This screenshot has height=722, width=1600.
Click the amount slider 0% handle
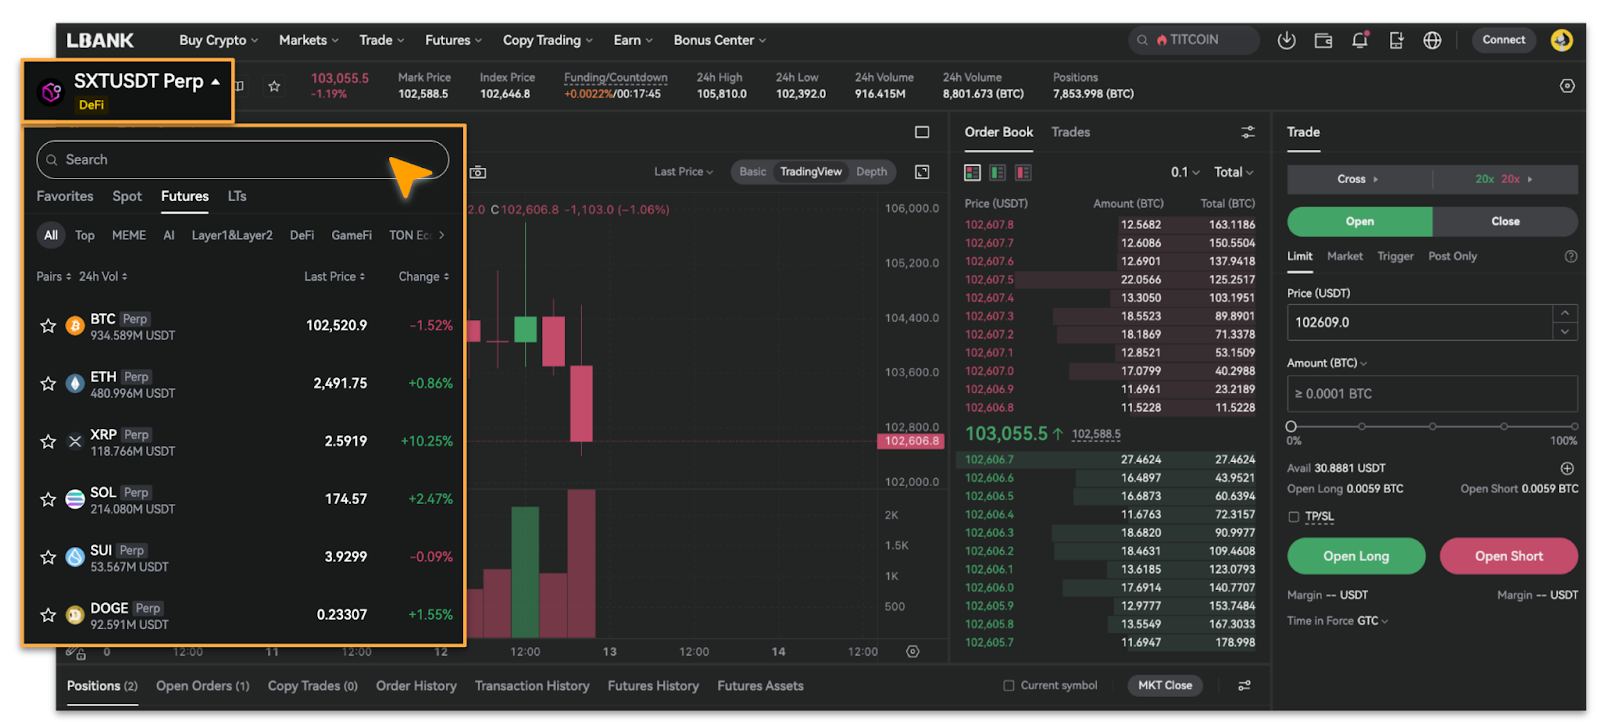click(1291, 427)
